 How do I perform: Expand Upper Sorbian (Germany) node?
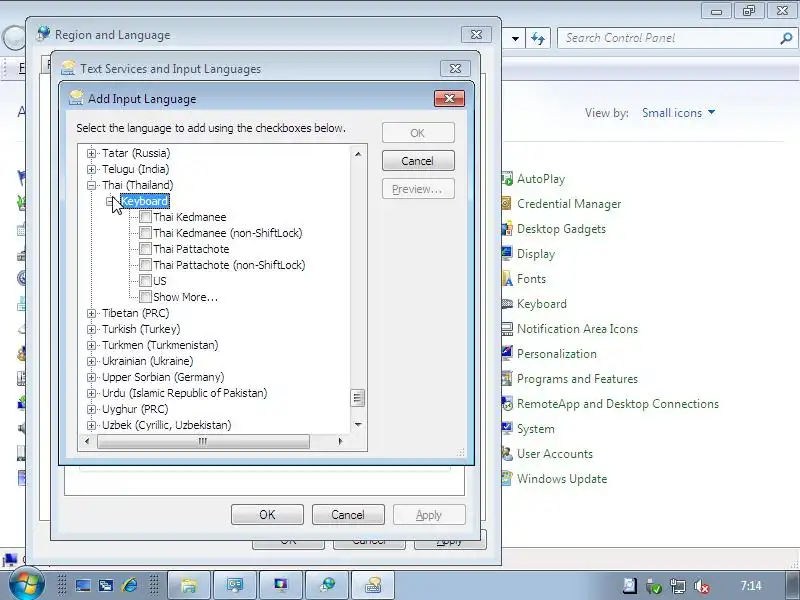pyautogui.click(x=91, y=377)
